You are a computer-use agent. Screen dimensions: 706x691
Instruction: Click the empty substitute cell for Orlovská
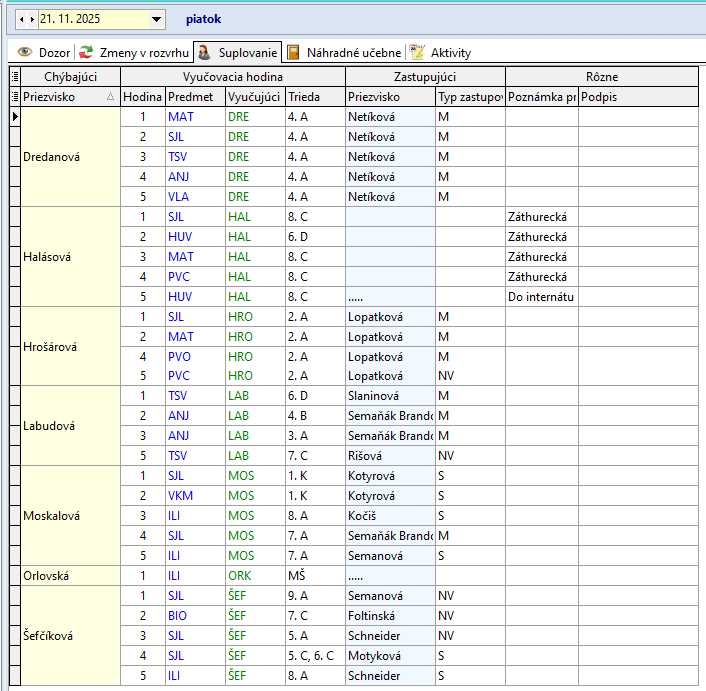[390, 575]
